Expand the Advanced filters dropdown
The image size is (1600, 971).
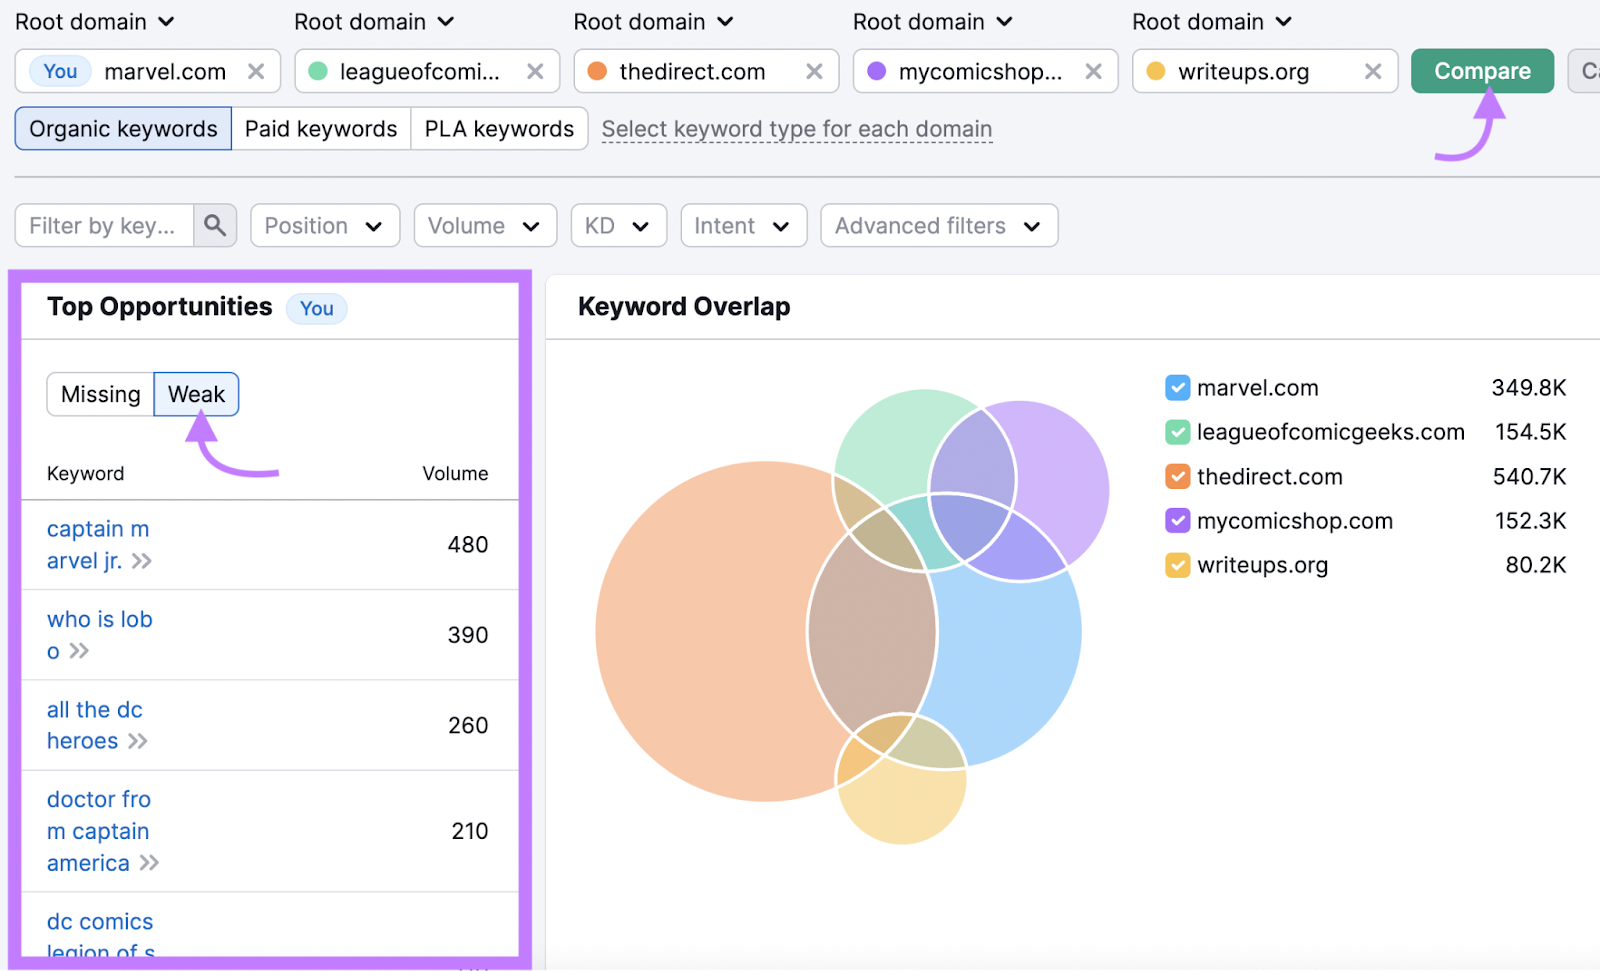(x=938, y=226)
